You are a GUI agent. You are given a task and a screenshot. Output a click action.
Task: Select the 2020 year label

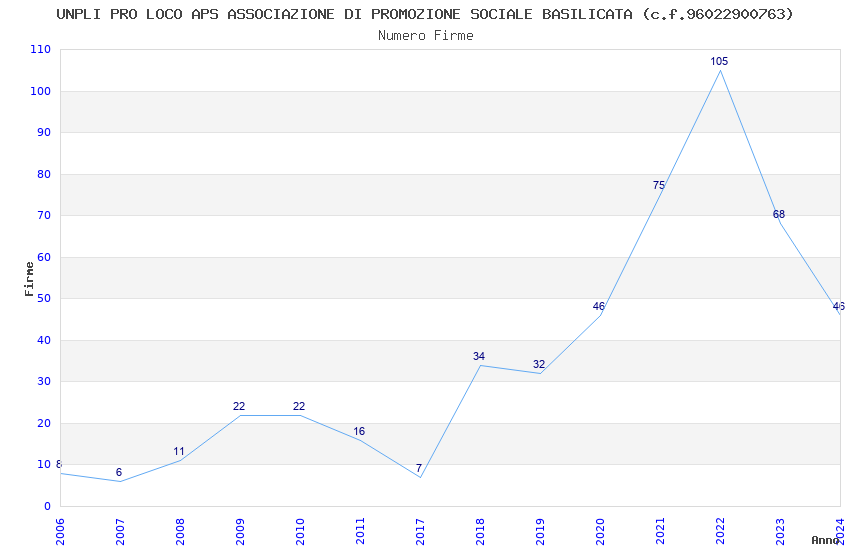pos(600,531)
